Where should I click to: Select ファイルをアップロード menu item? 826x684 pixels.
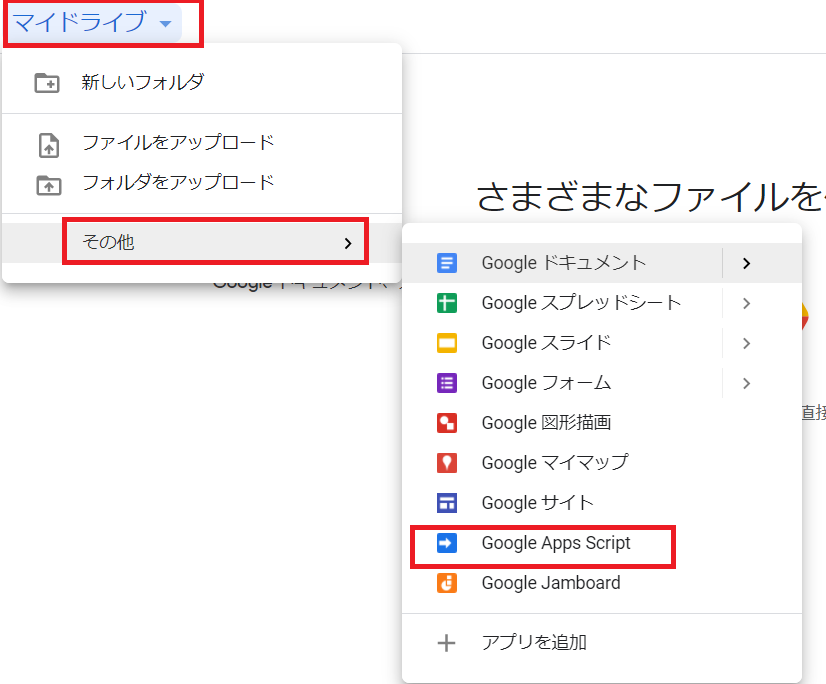coord(177,143)
